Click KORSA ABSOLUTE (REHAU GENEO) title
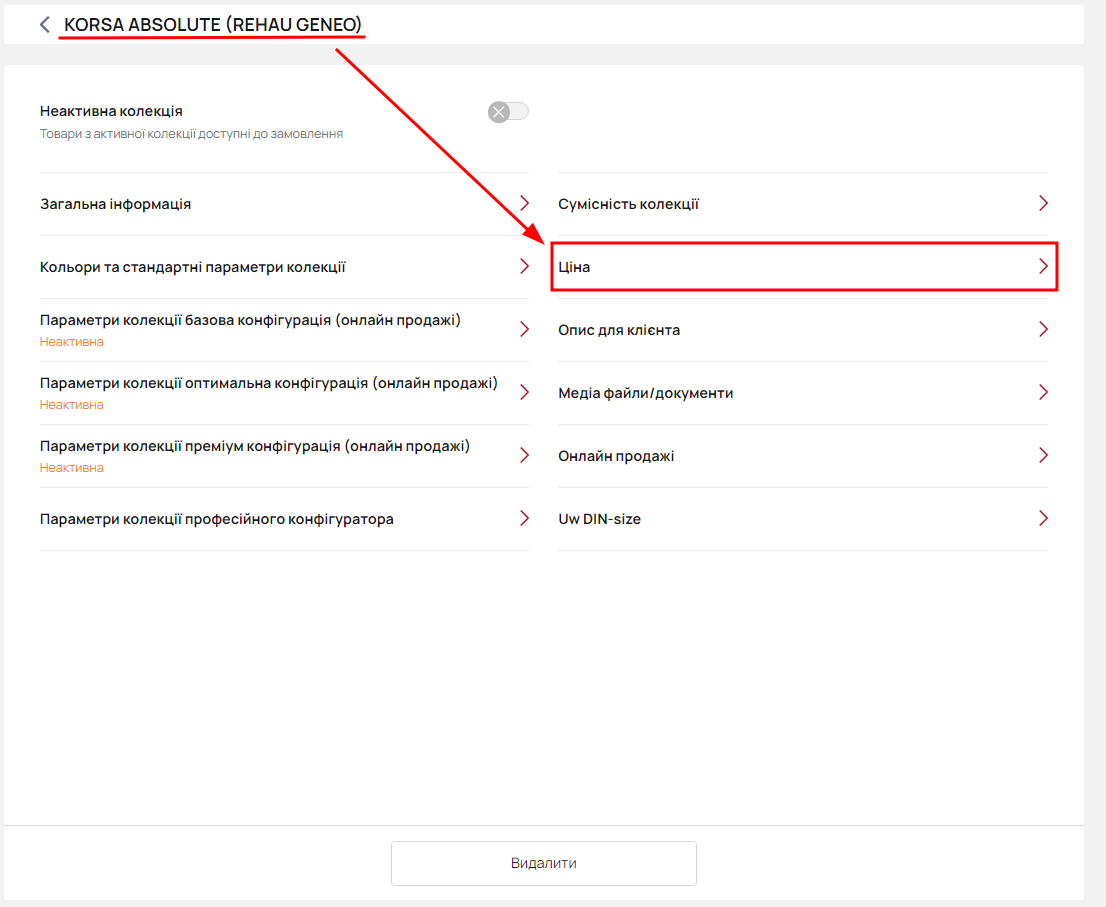 tap(212, 25)
